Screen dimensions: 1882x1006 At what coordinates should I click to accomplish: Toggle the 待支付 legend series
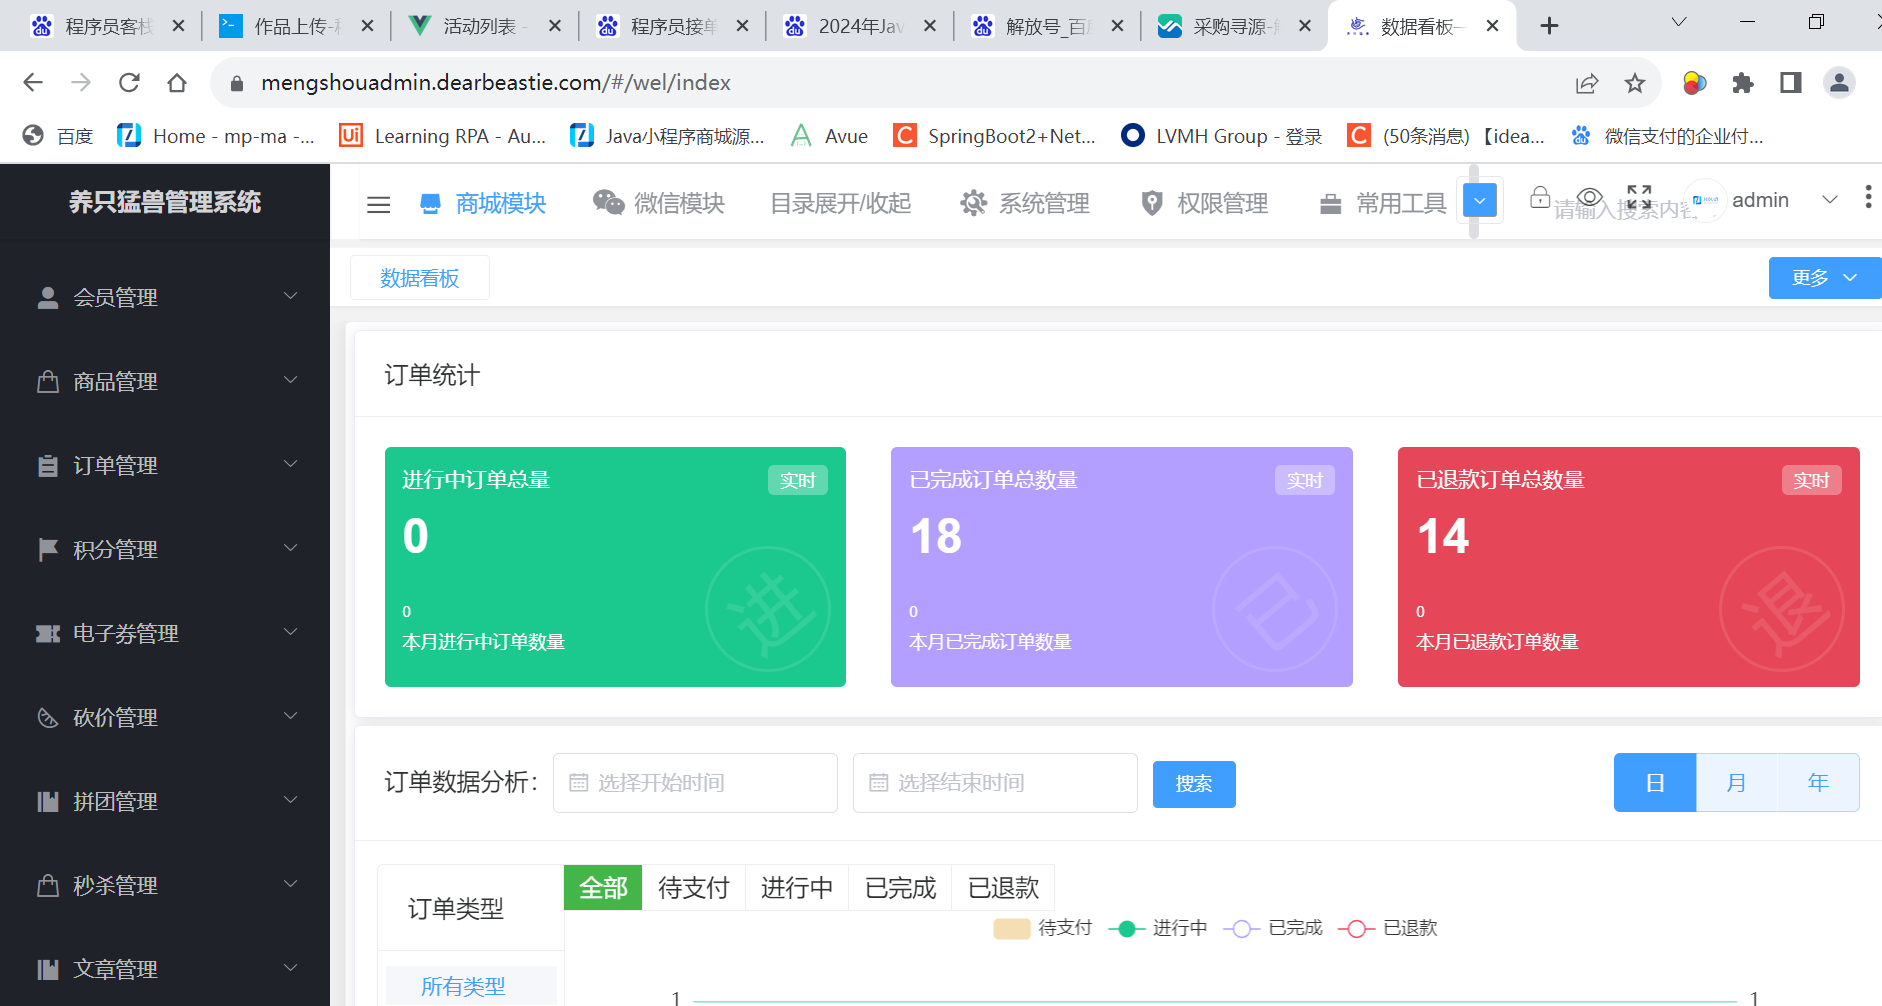click(x=1043, y=928)
